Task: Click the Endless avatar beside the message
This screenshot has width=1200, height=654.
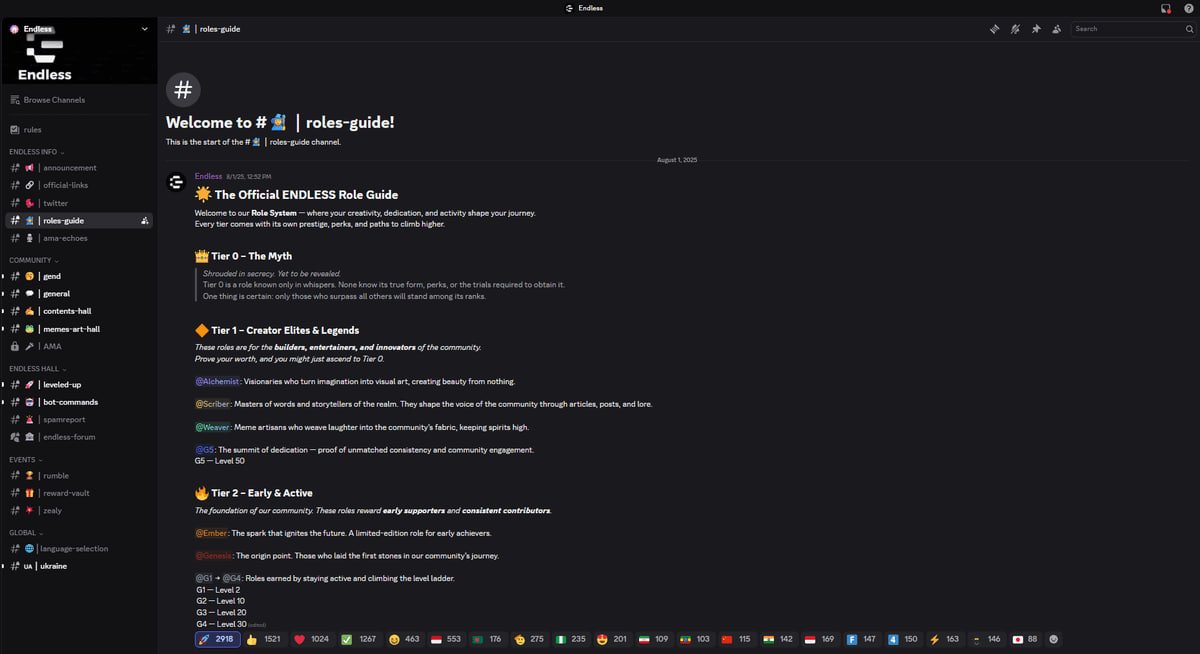Action: tap(177, 182)
